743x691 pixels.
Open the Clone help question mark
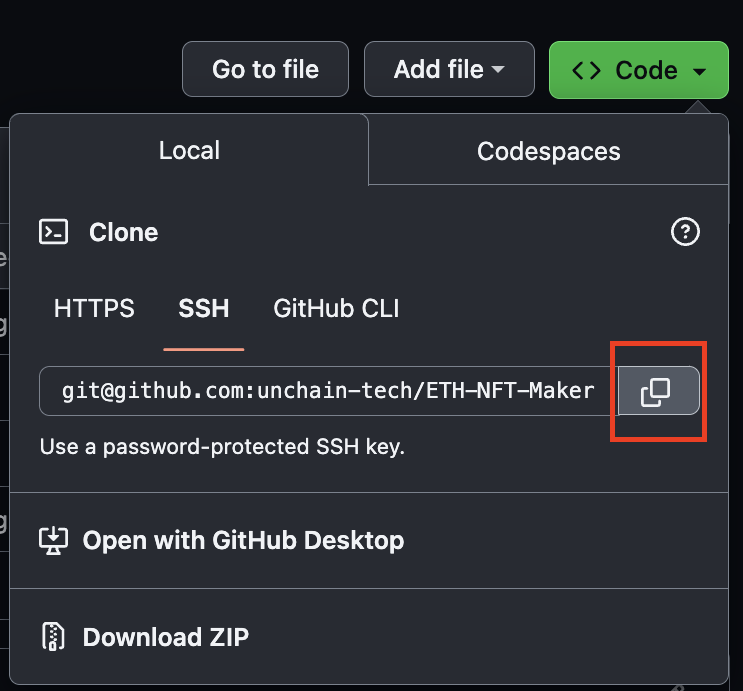pos(685,232)
